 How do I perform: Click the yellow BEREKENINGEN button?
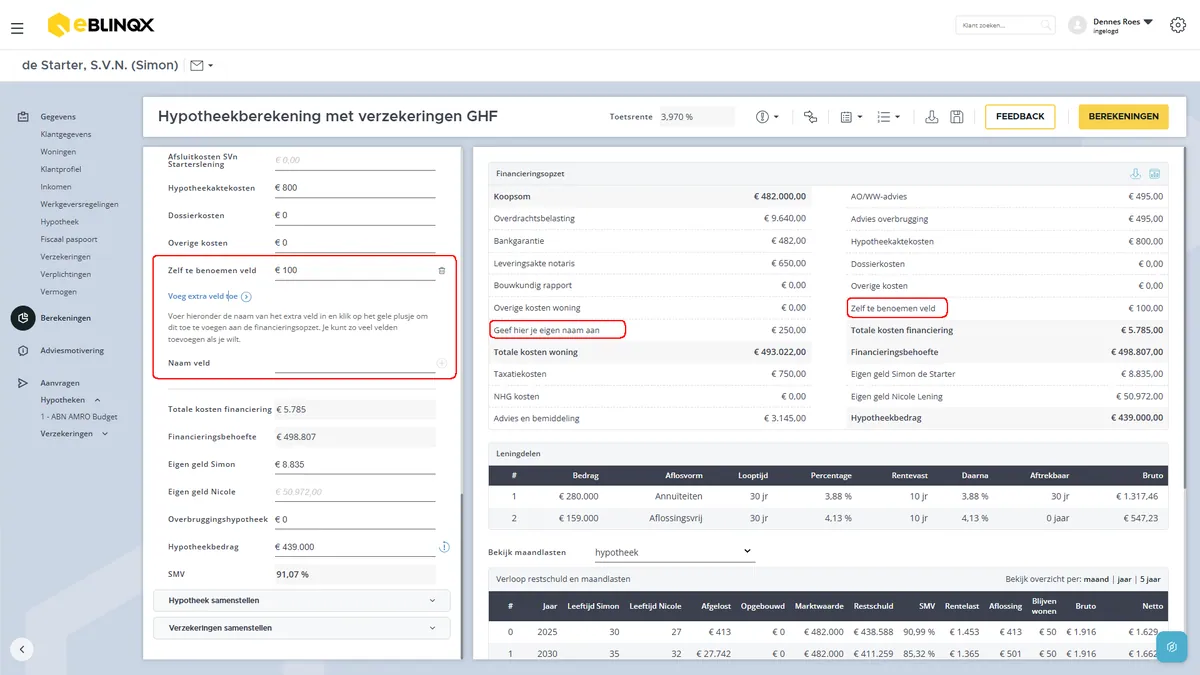pyautogui.click(x=1124, y=117)
